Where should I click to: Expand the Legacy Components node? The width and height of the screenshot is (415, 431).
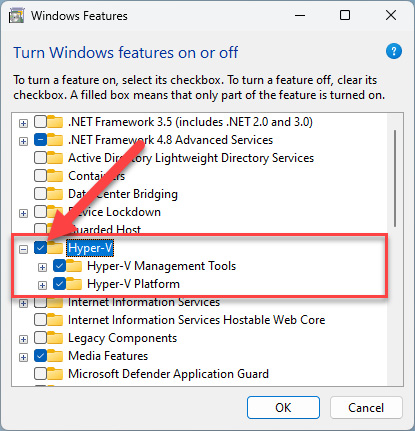coord(23,339)
